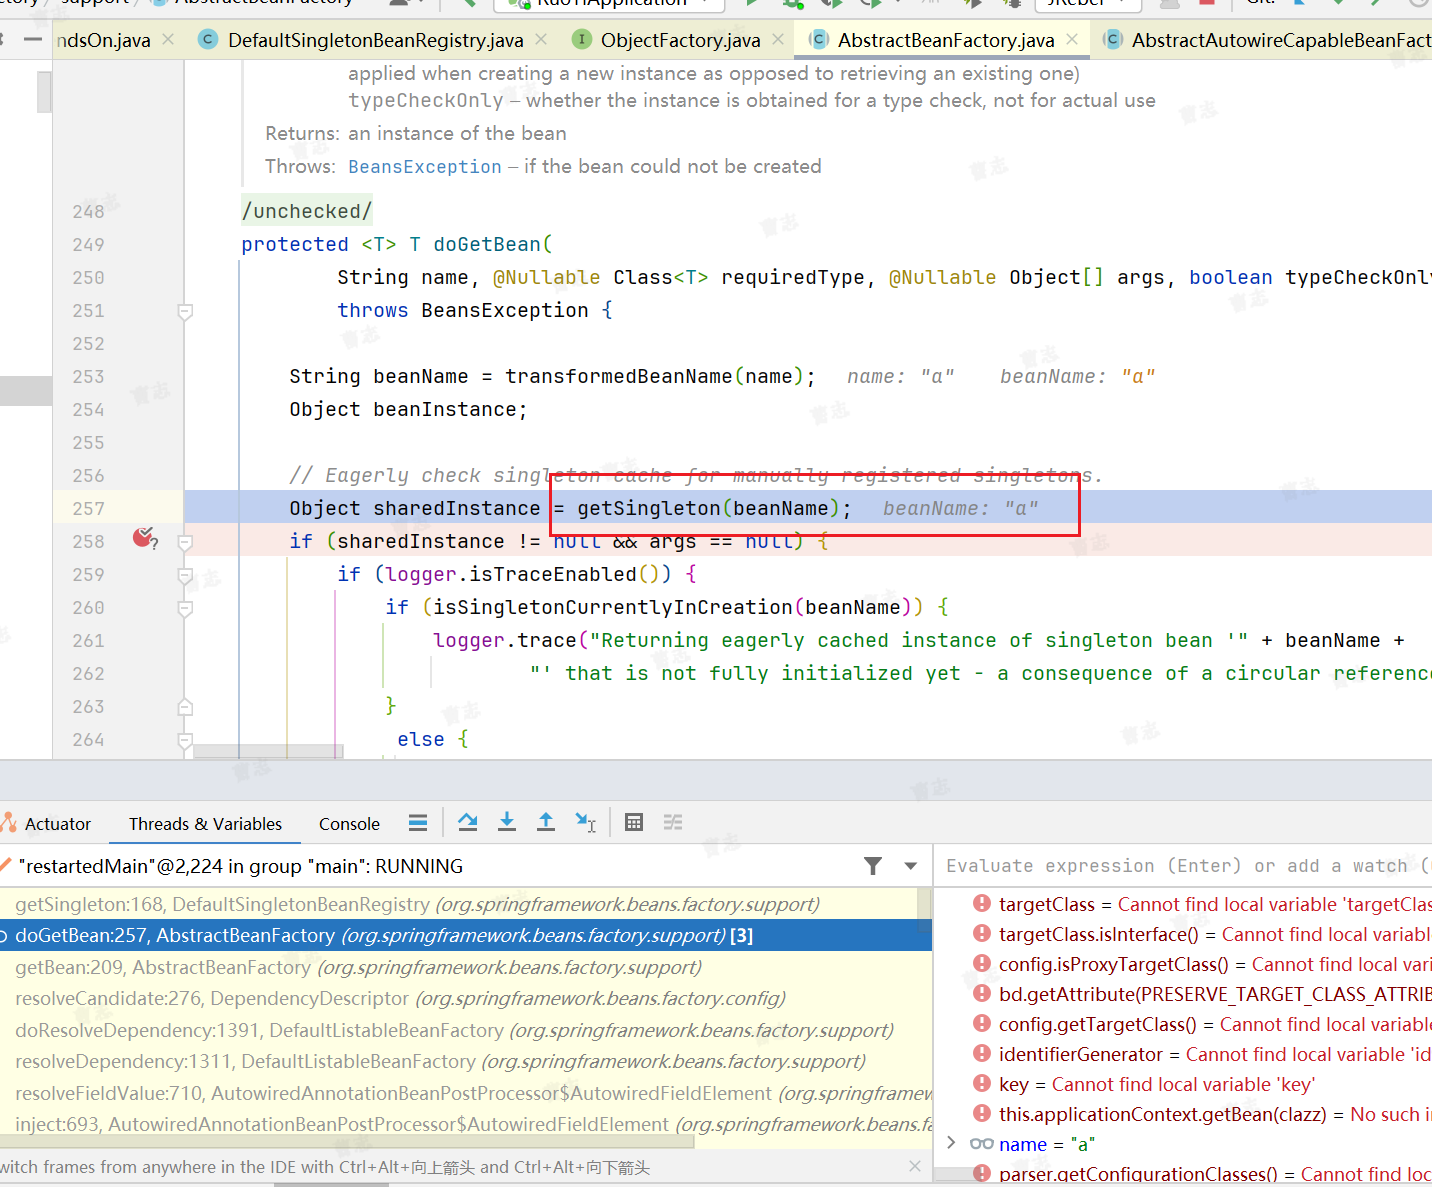Select frame resolveFieldValue:710

465,1093
